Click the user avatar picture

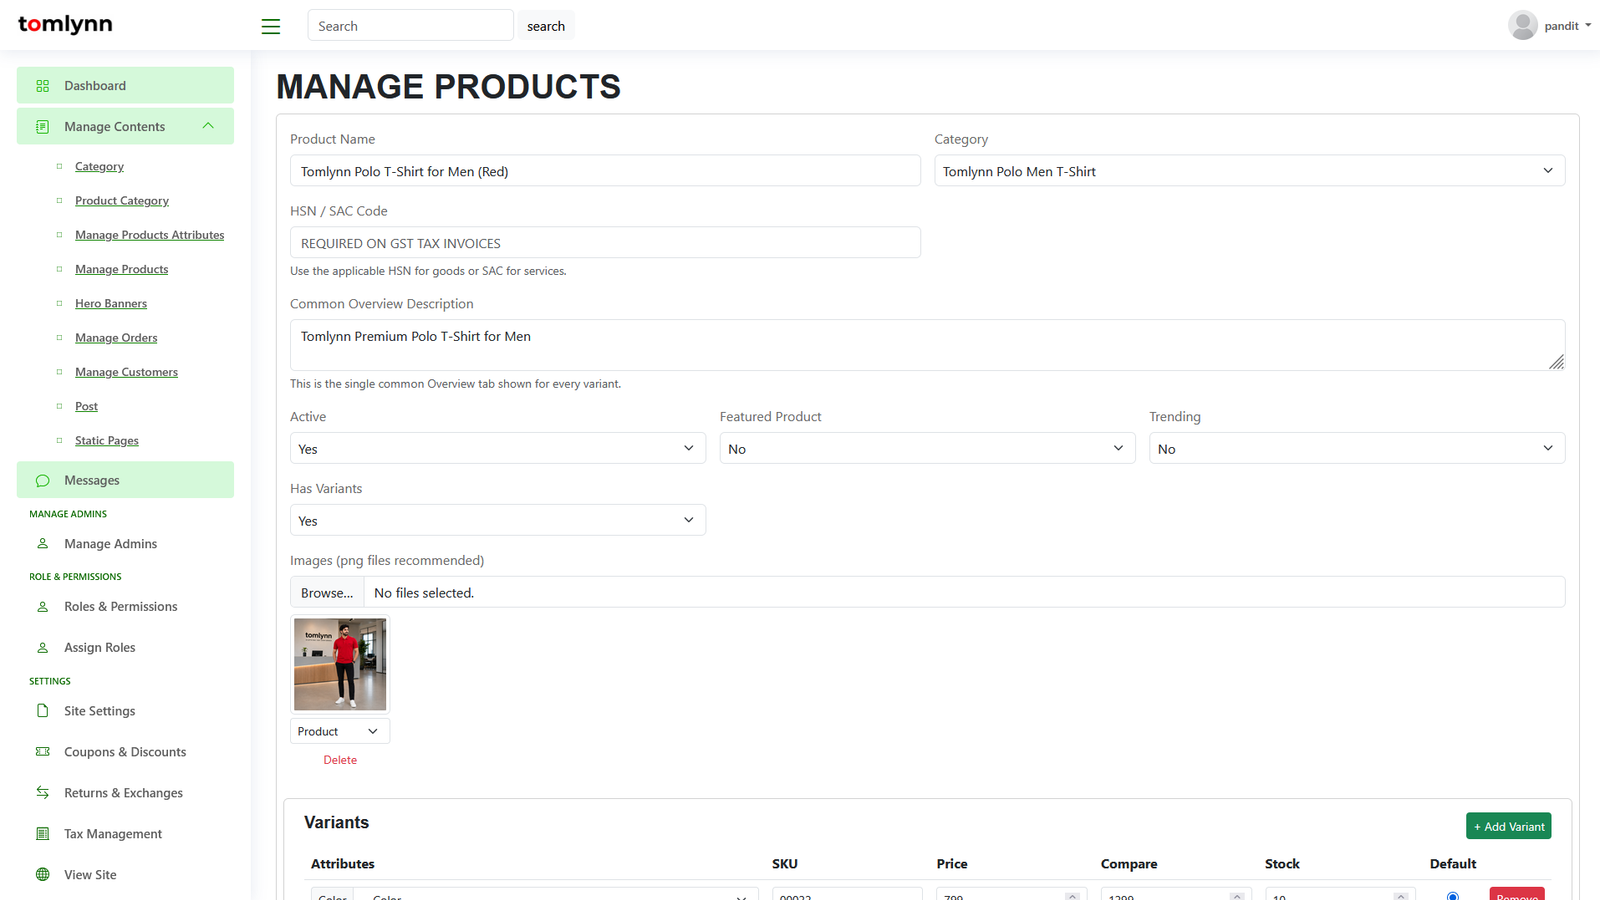tap(1522, 25)
